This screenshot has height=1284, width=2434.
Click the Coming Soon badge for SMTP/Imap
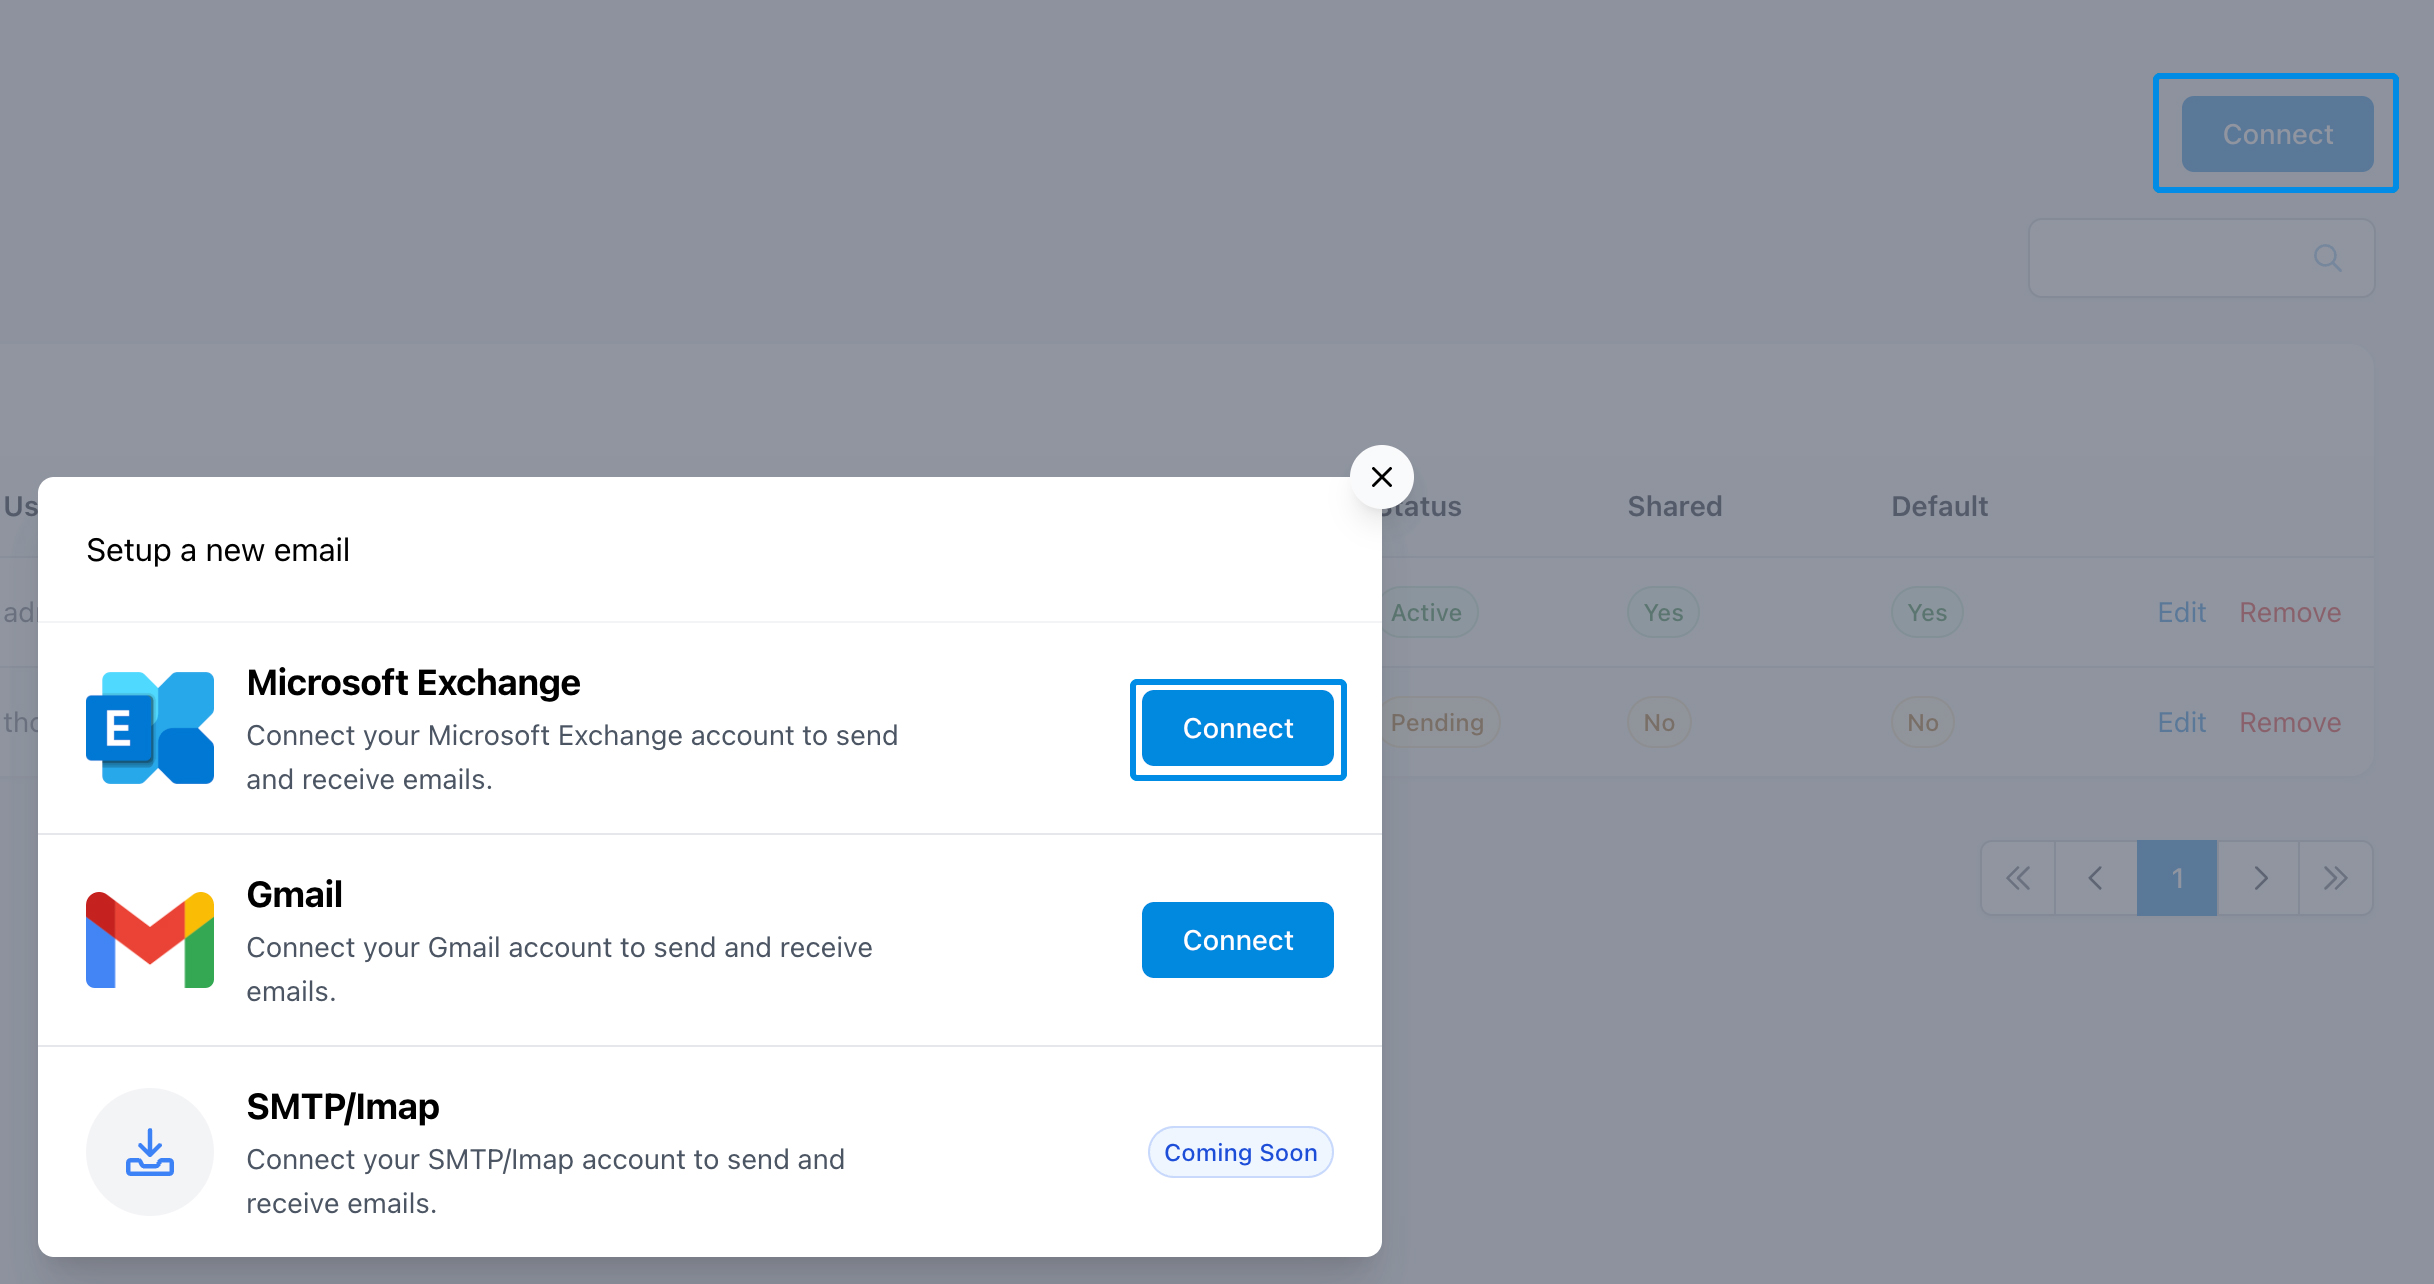[x=1240, y=1152]
